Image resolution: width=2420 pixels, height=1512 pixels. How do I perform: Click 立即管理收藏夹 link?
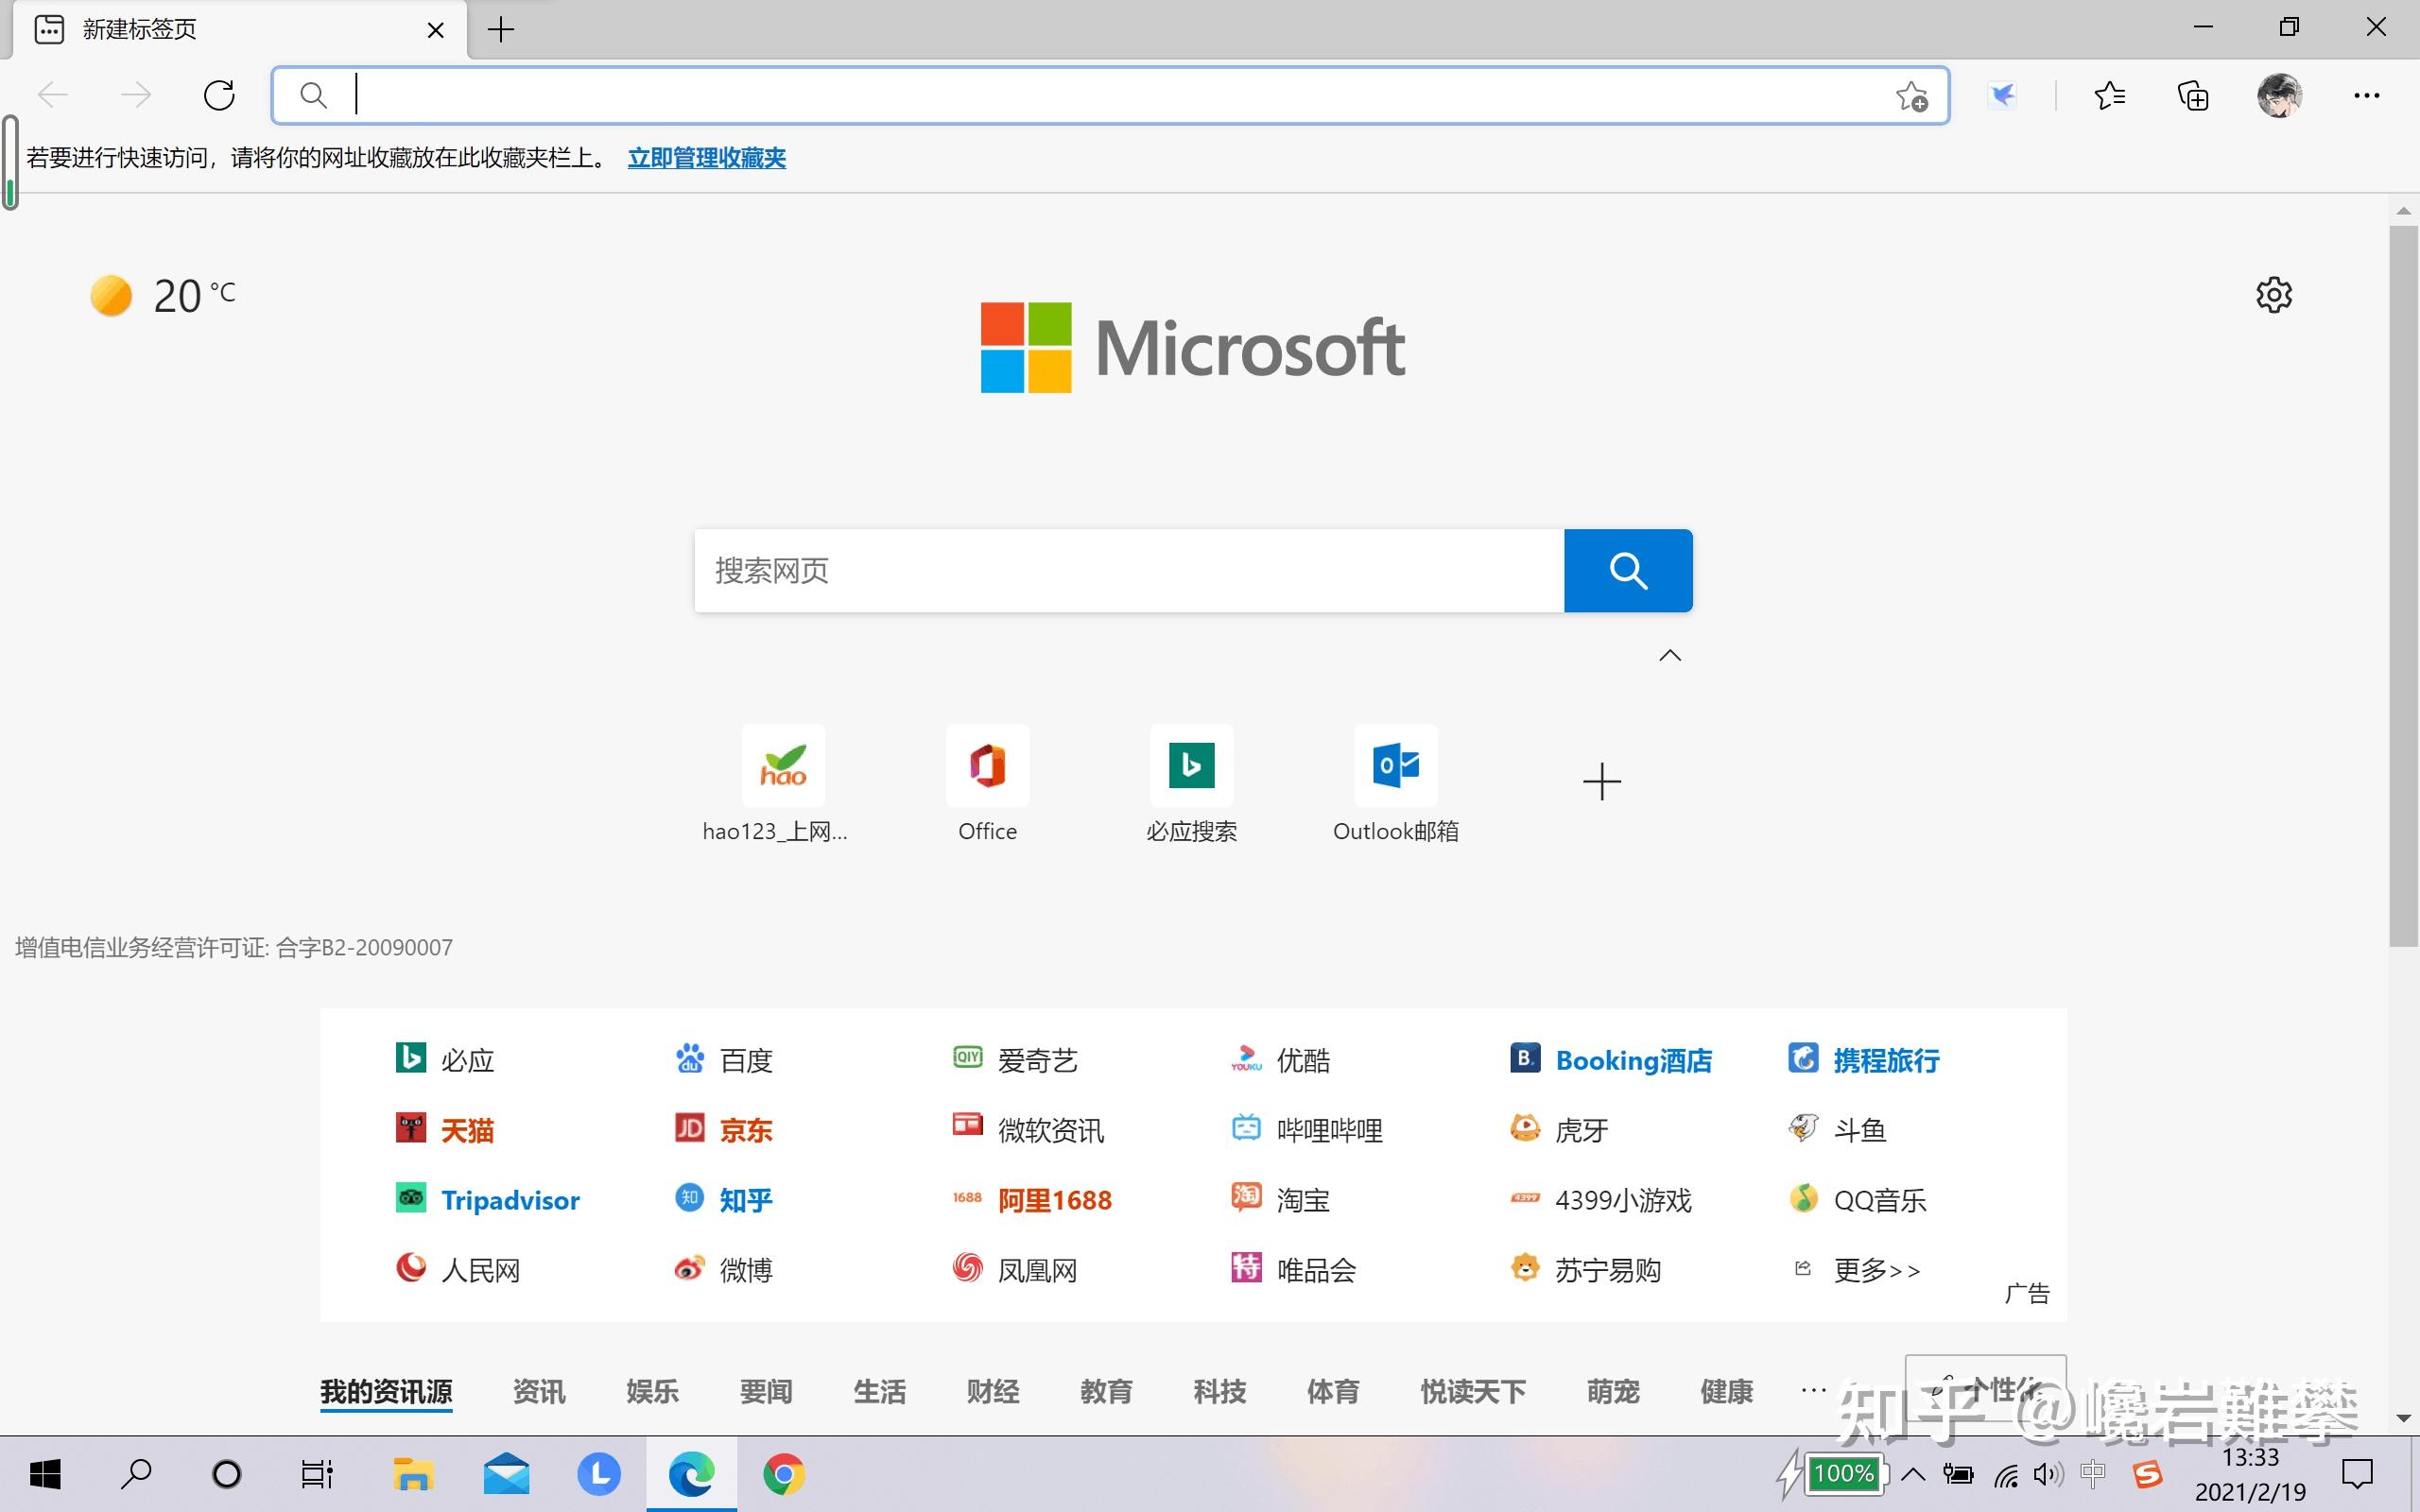coord(706,158)
